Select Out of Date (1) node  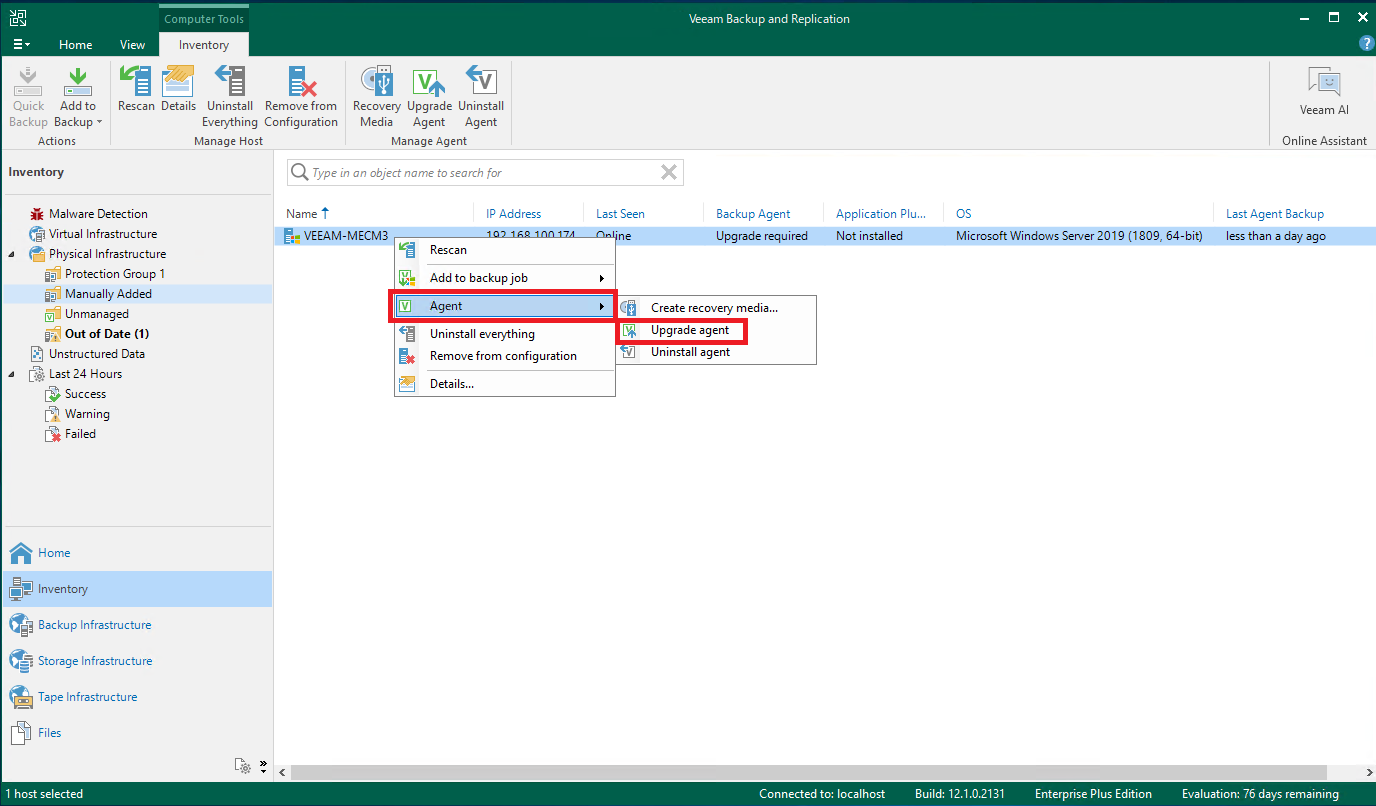pyautogui.click(x=106, y=334)
